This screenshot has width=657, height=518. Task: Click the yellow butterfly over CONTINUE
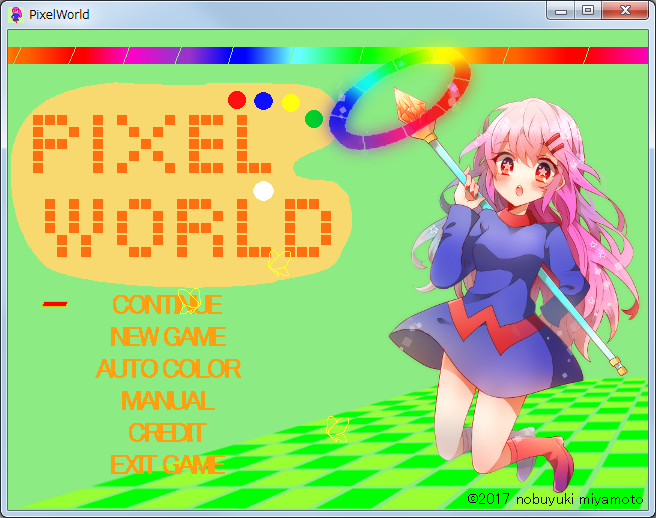(189, 300)
